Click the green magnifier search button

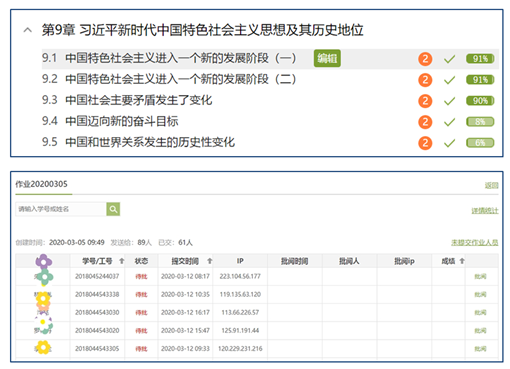(113, 209)
